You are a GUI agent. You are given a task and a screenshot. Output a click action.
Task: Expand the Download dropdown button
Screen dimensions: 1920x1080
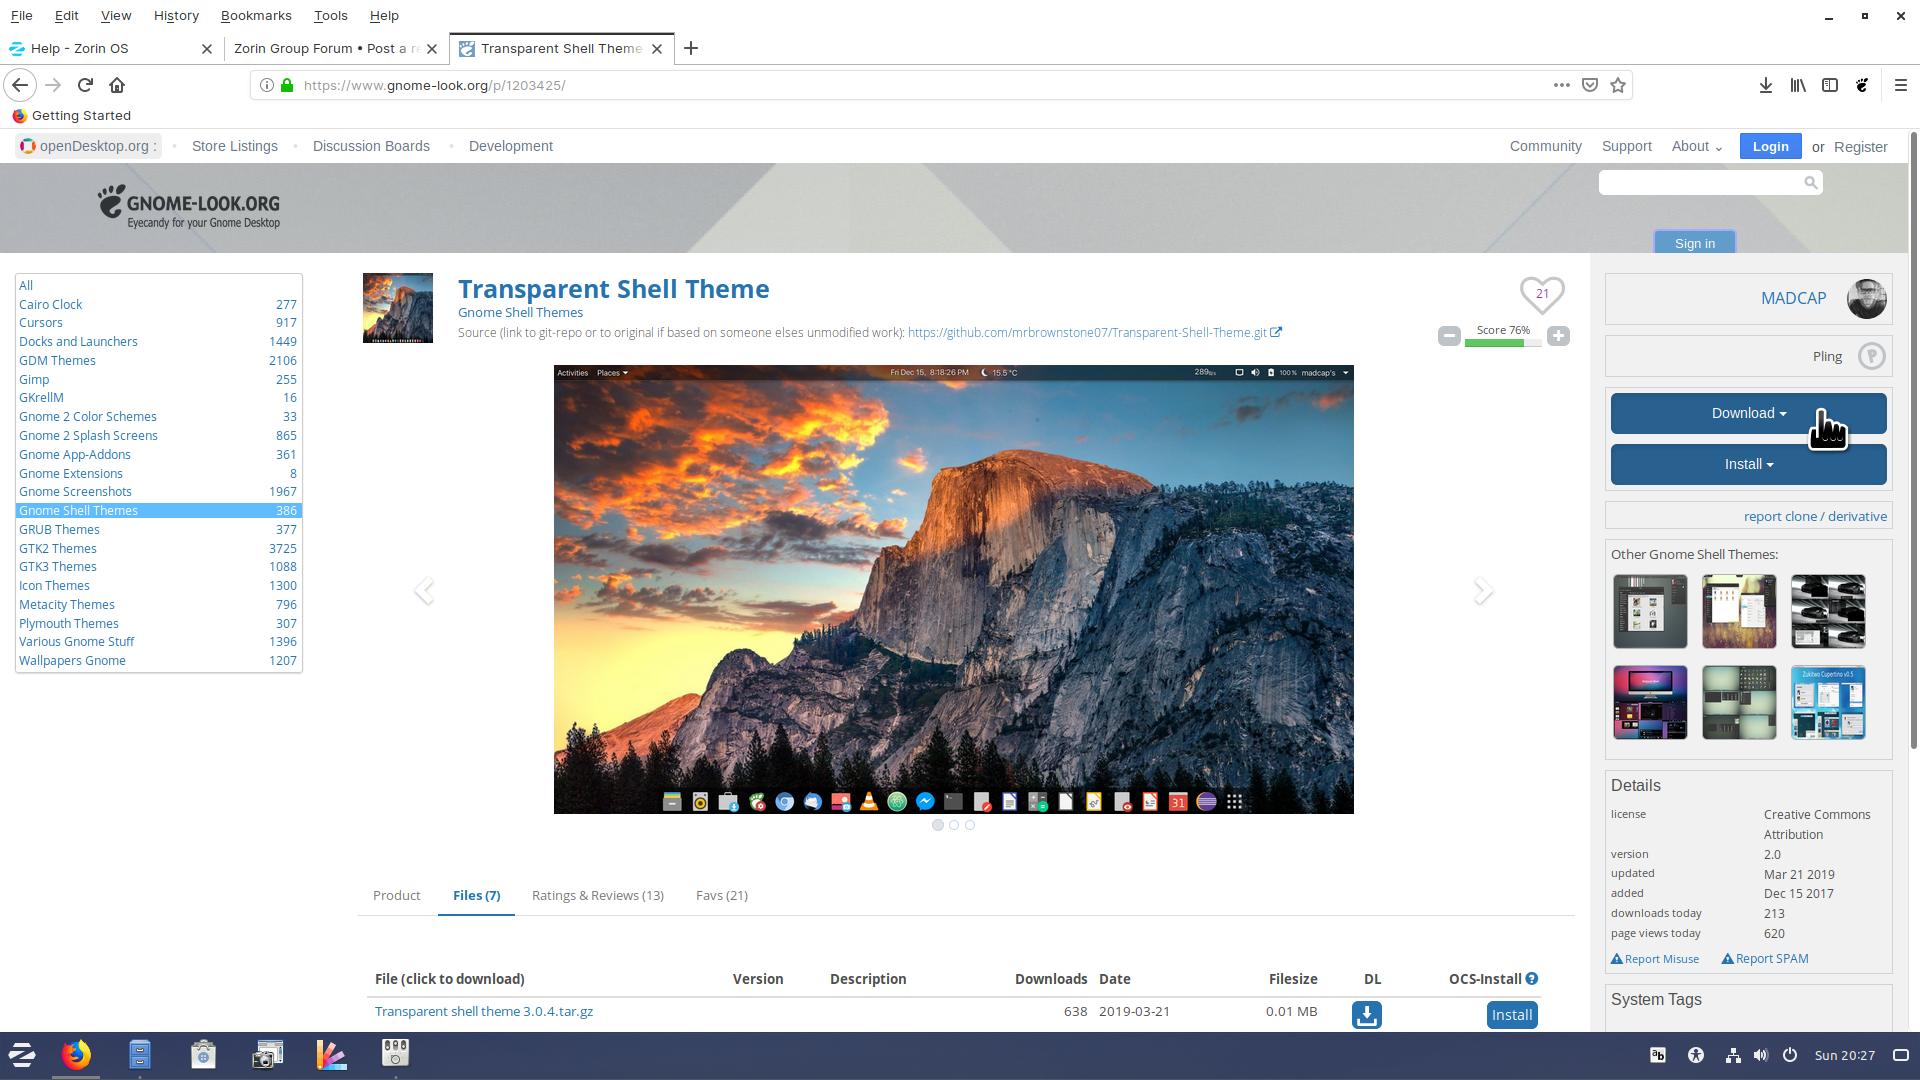click(1748, 413)
